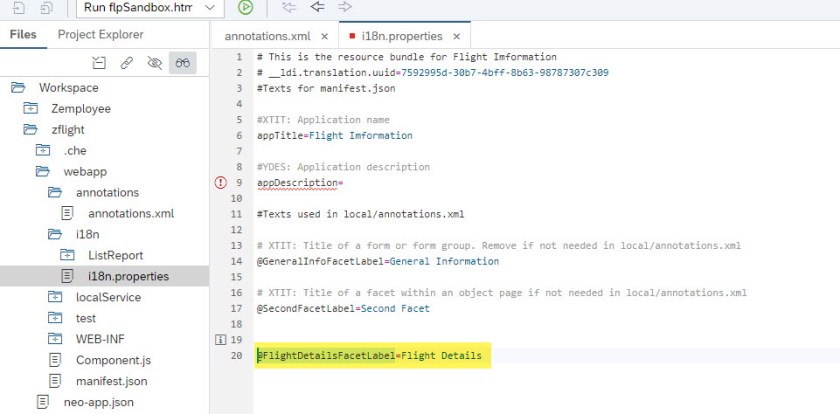Collapse the zflight folder
This screenshot has height=414, width=840.
[x=31, y=130]
